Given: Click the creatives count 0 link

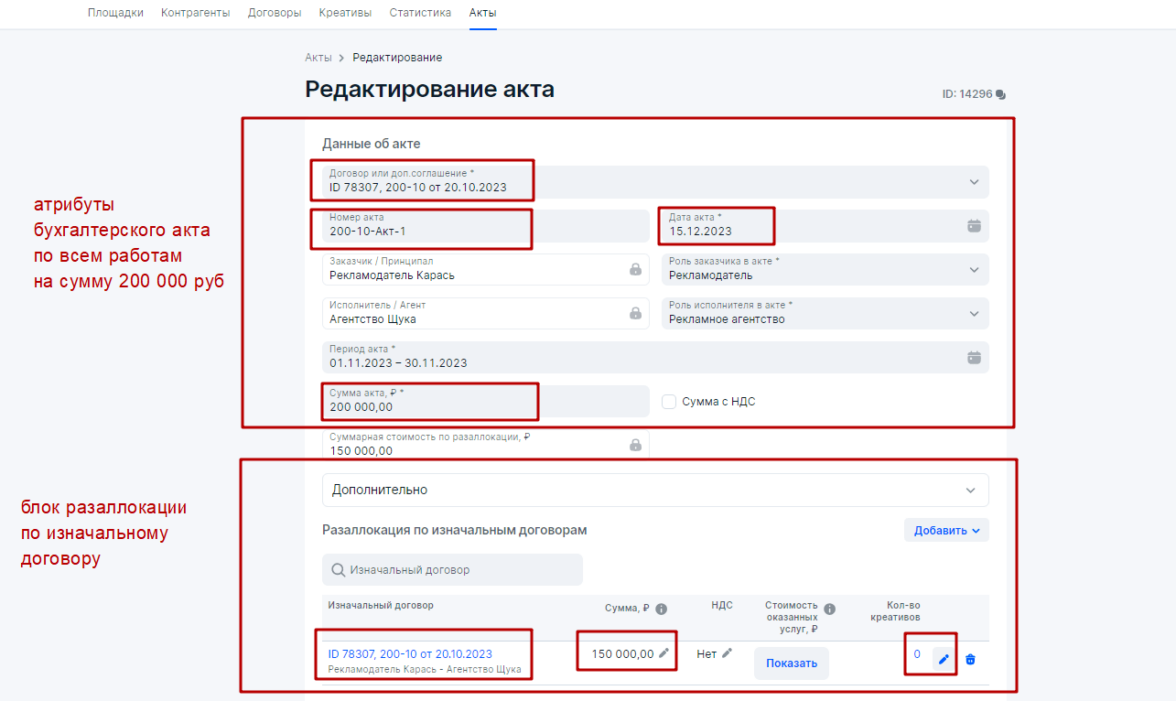Looking at the screenshot, I should pos(916,654).
